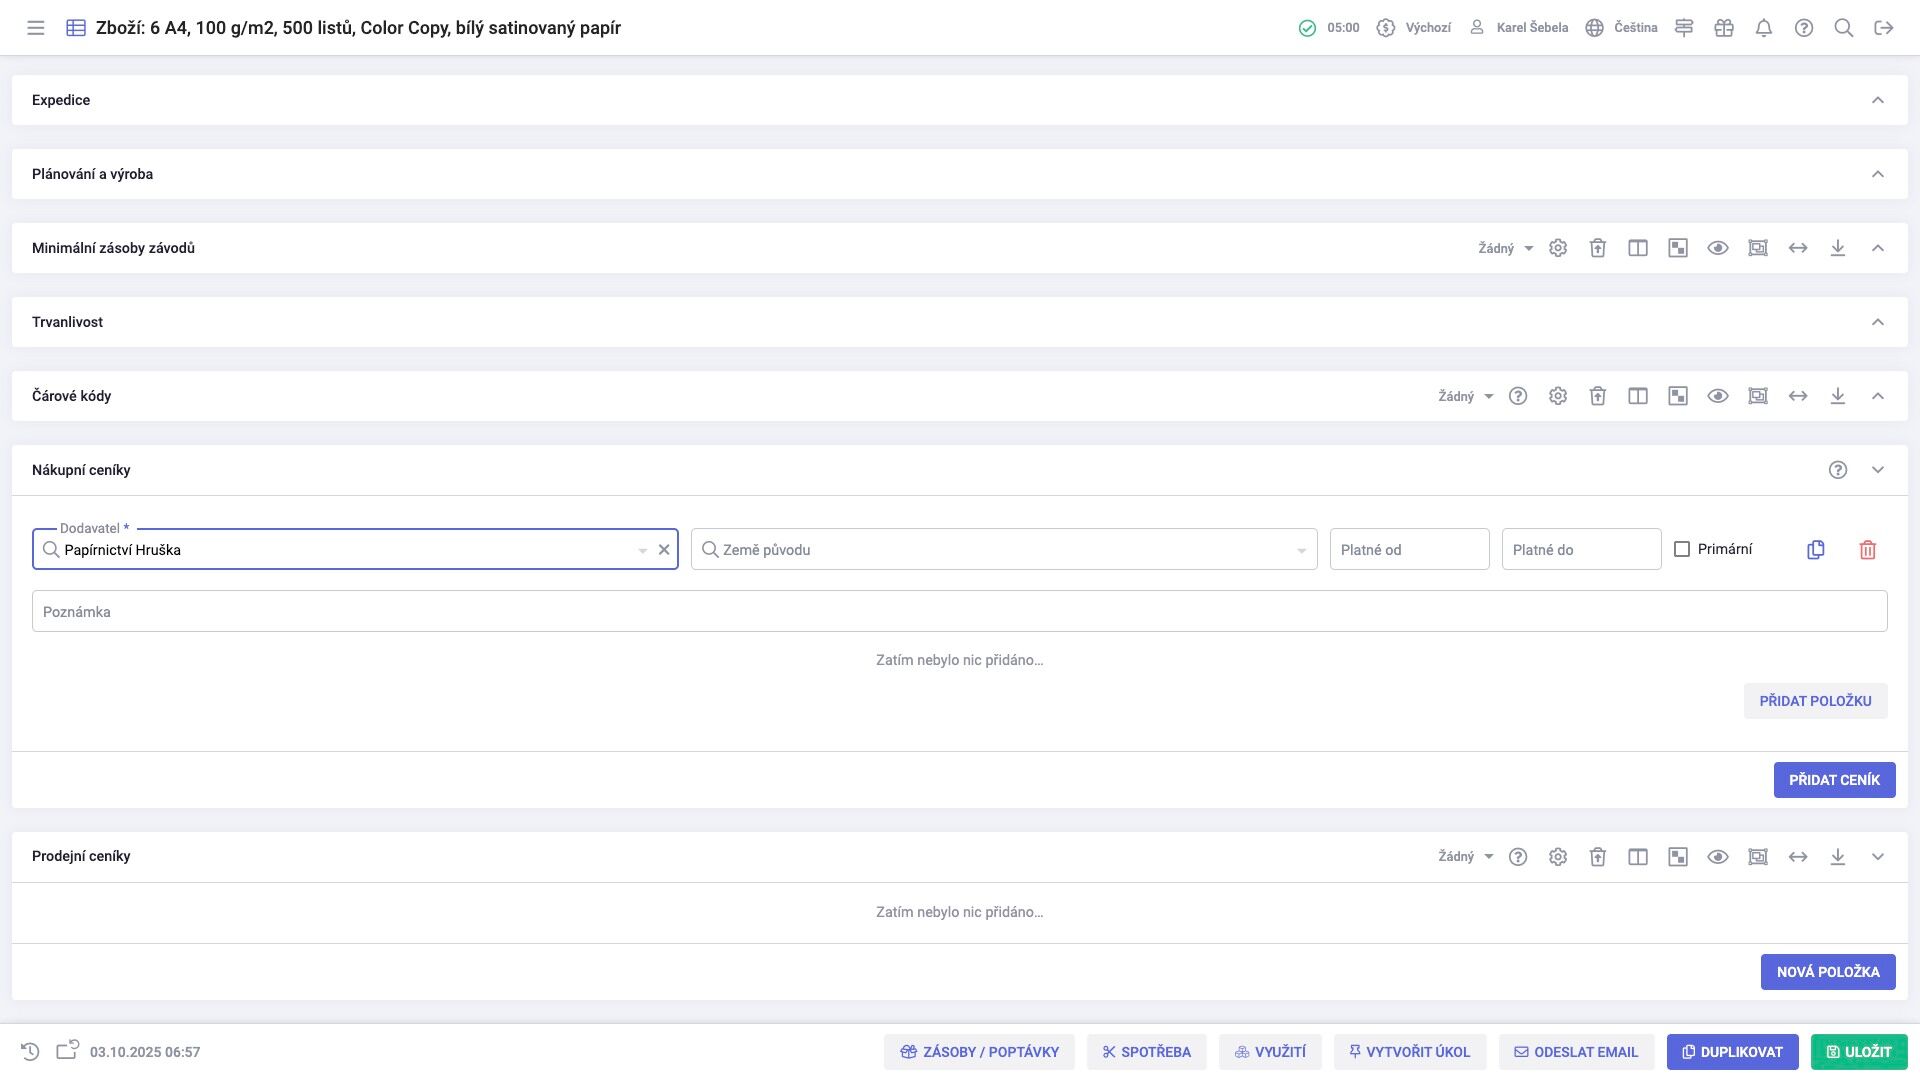Toggle visibility eye in Prodejní ceníky
This screenshot has height=1080, width=1920.
tap(1718, 857)
